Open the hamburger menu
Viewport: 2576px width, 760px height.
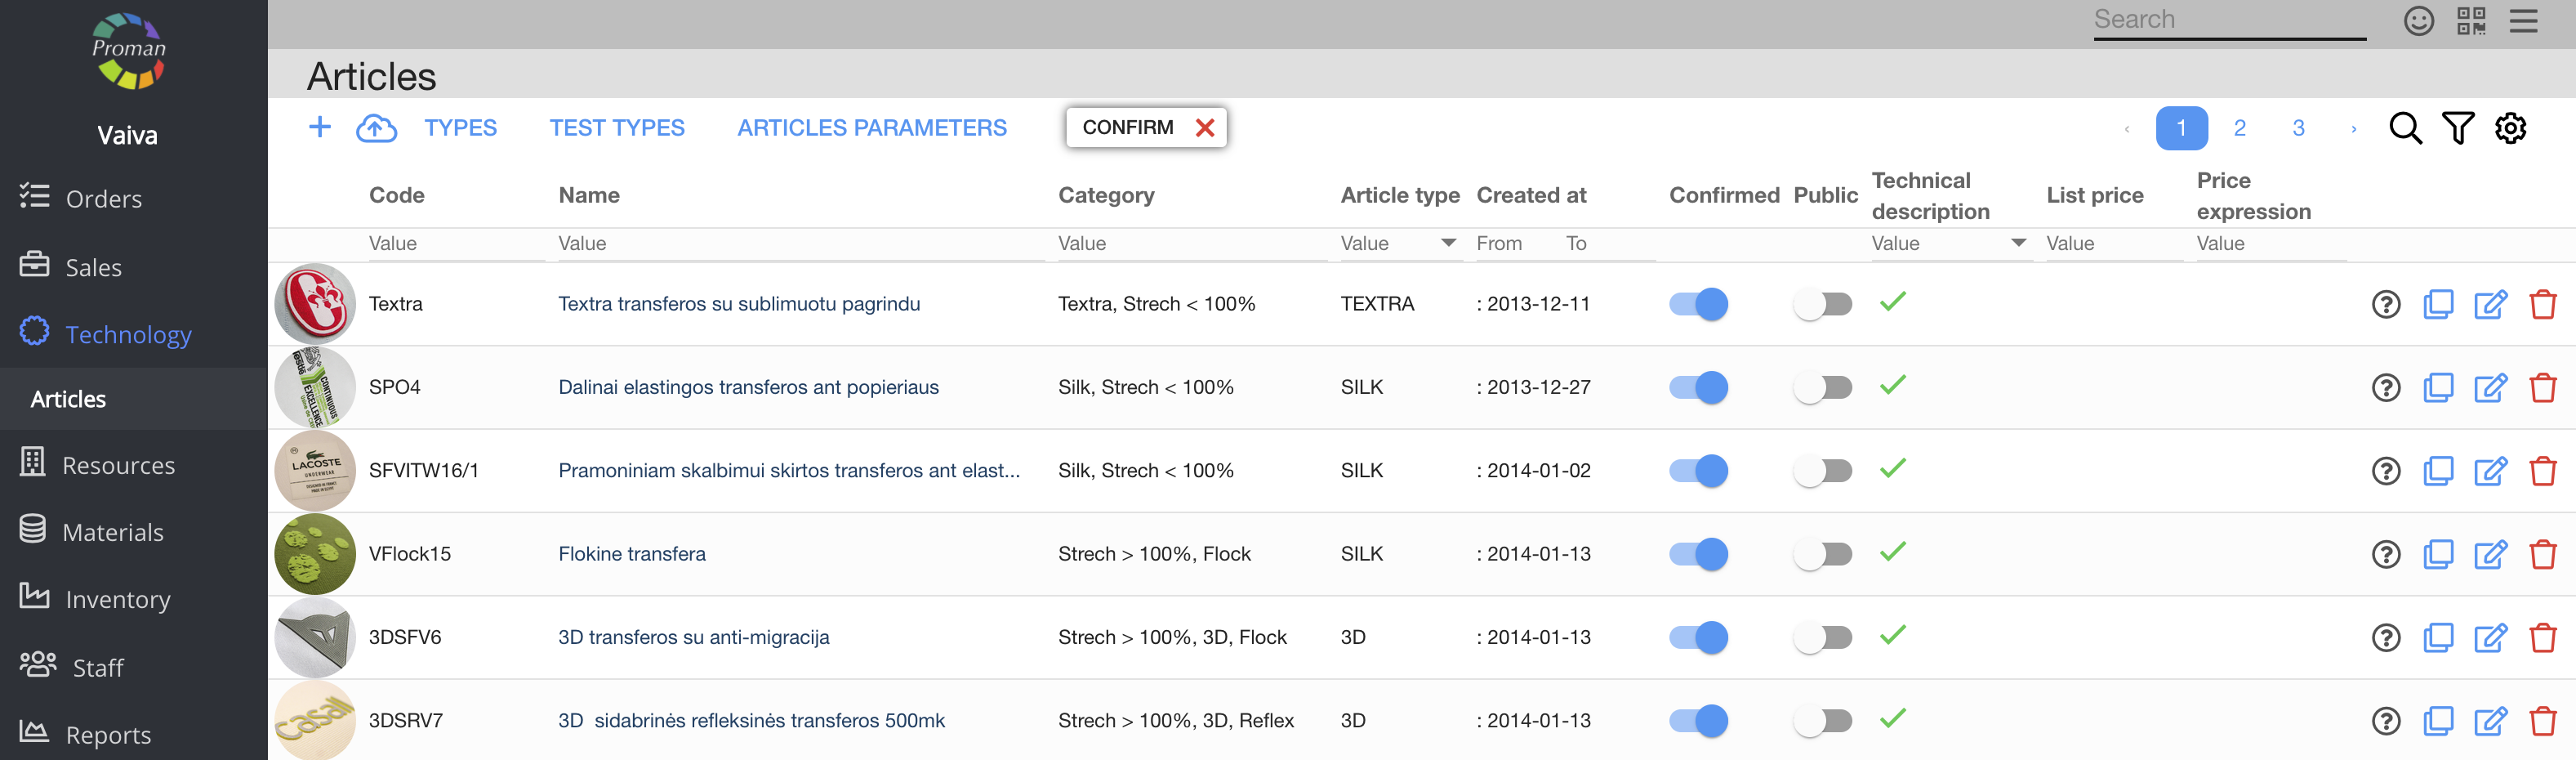pyautogui.click(x=2523, y=21)
